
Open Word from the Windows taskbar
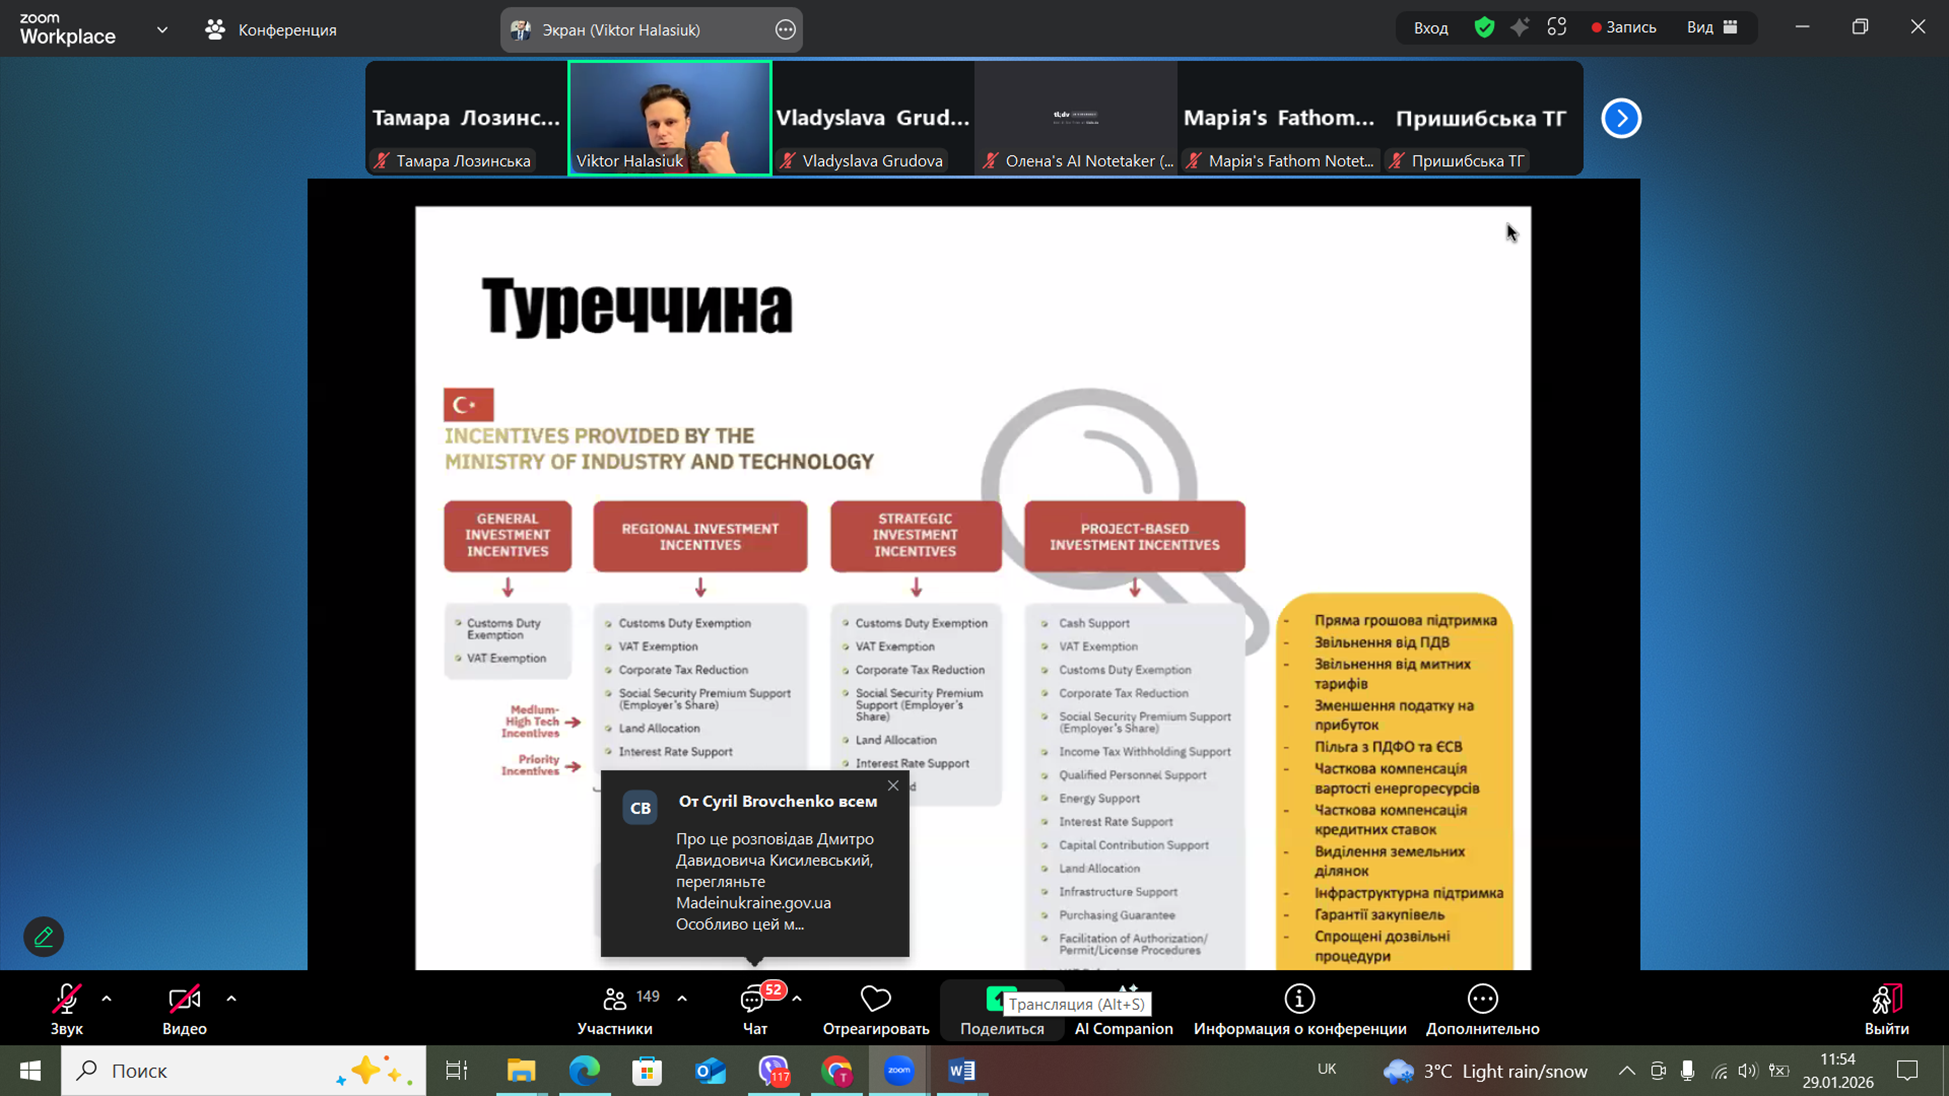coord(962,1071)
